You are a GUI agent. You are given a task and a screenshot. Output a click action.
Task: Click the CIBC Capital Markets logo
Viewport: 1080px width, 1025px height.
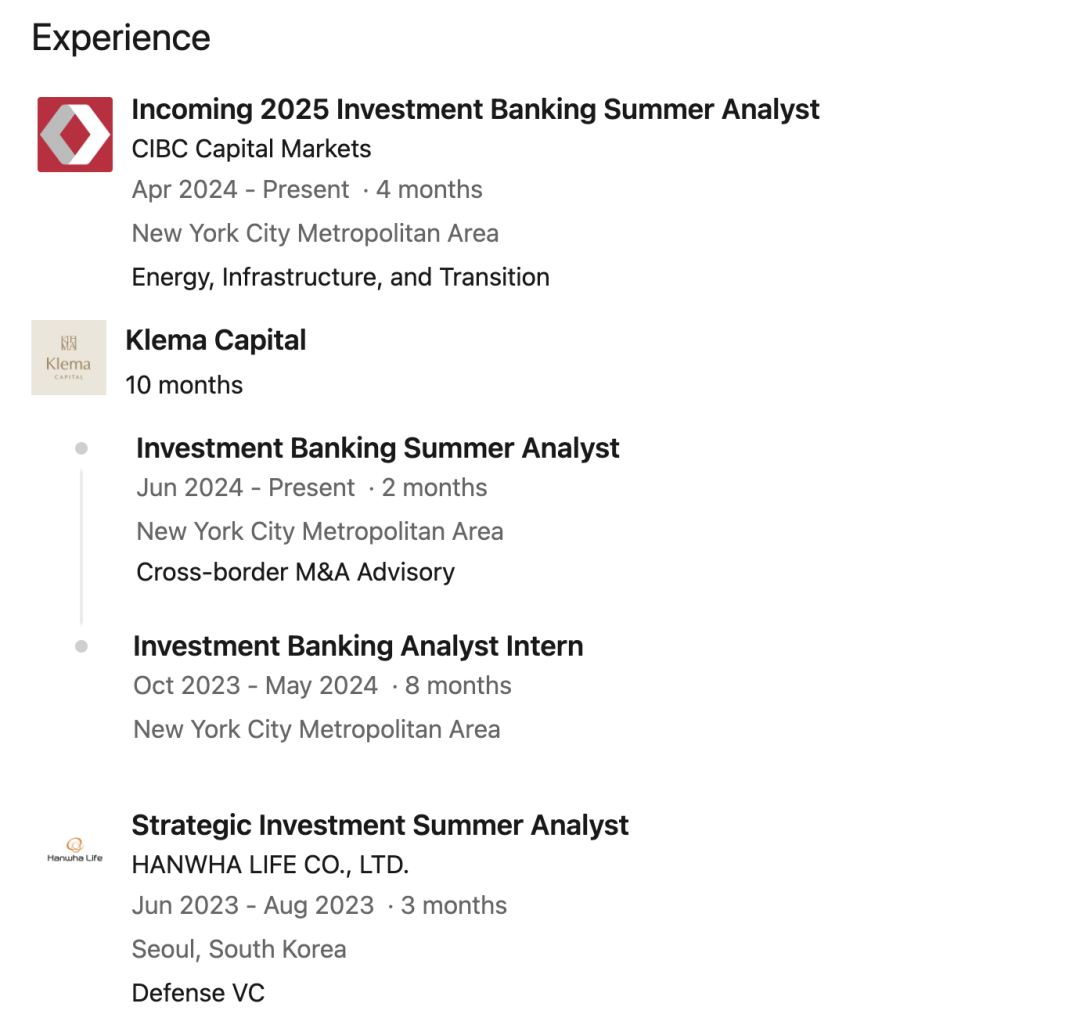pos(75,134)
